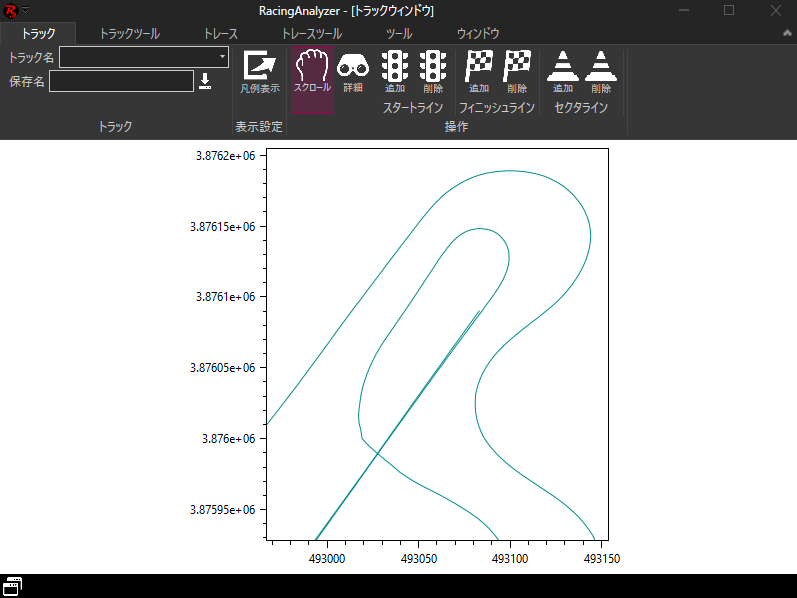This screenshot has height=598, width=797.
Task: Open the ウィンドウ ribbon tab
Action: point(478,33)
